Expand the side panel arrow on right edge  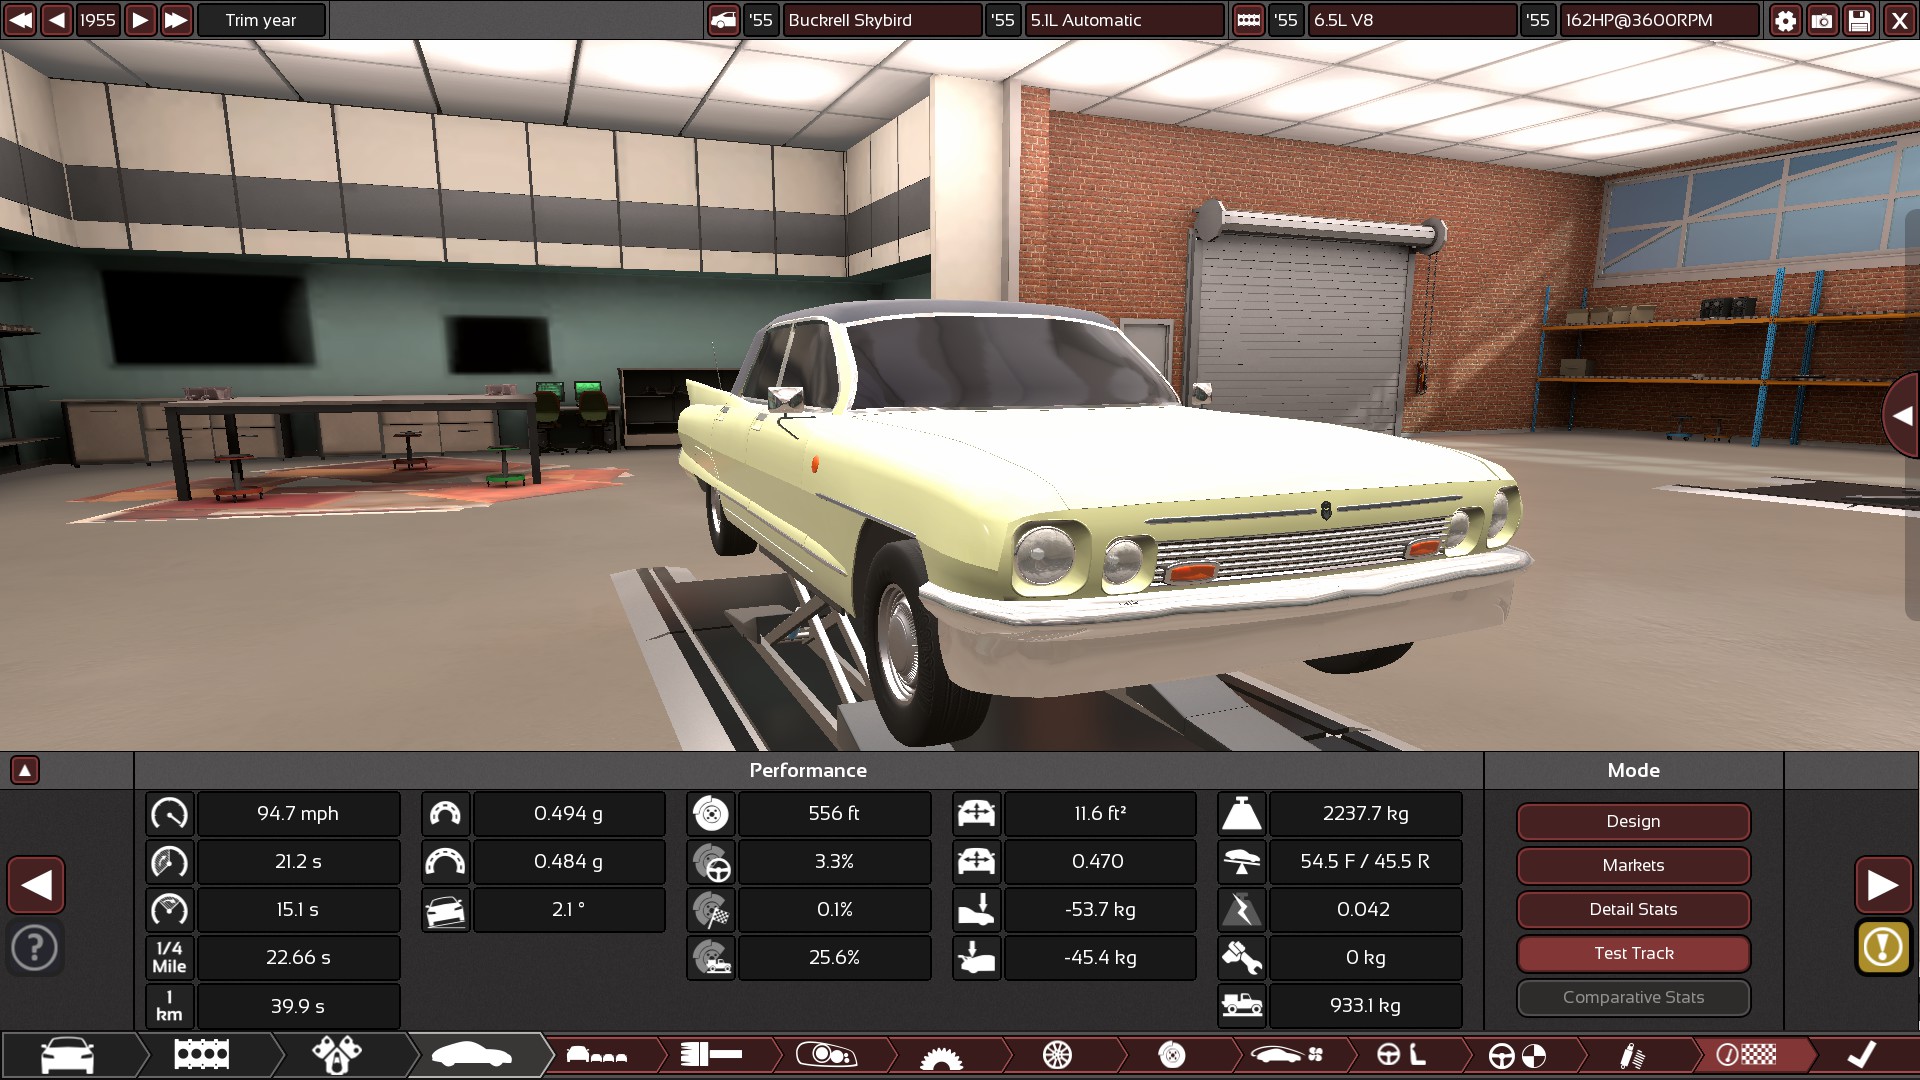[x=1901, y=416]
